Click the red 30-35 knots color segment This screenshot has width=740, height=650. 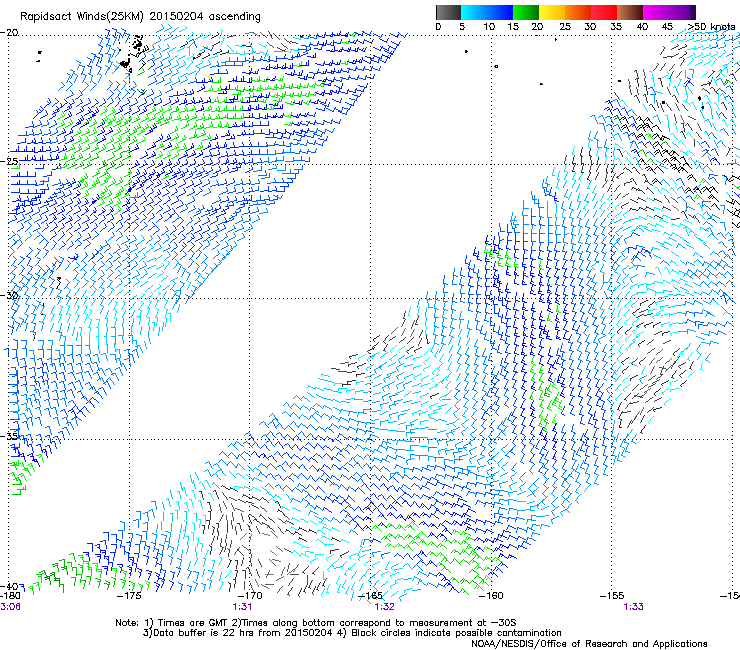[604, 12]
